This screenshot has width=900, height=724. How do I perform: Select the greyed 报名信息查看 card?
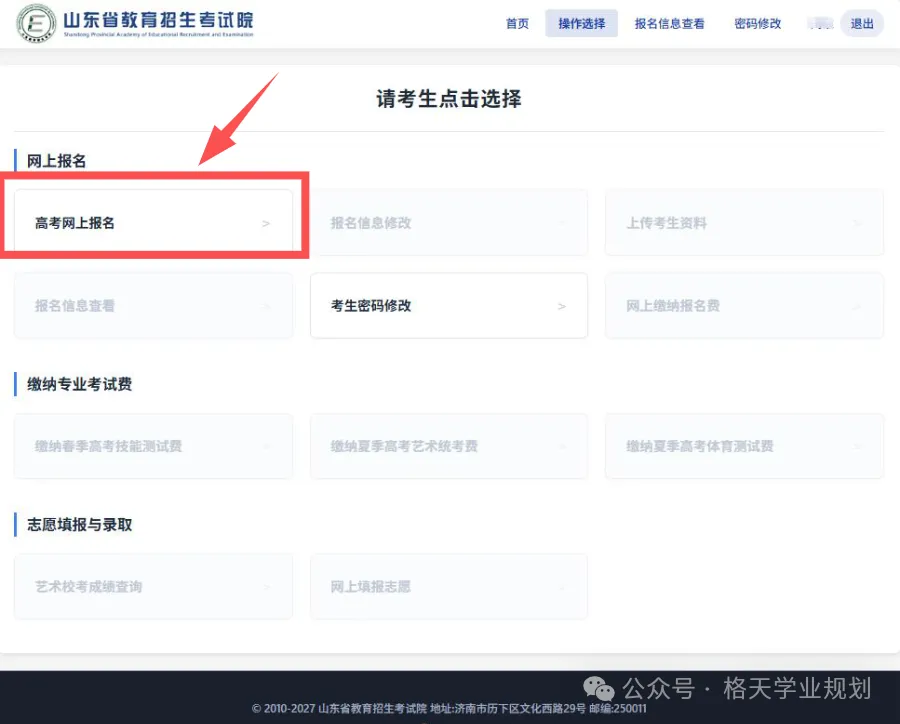[153, 305]
